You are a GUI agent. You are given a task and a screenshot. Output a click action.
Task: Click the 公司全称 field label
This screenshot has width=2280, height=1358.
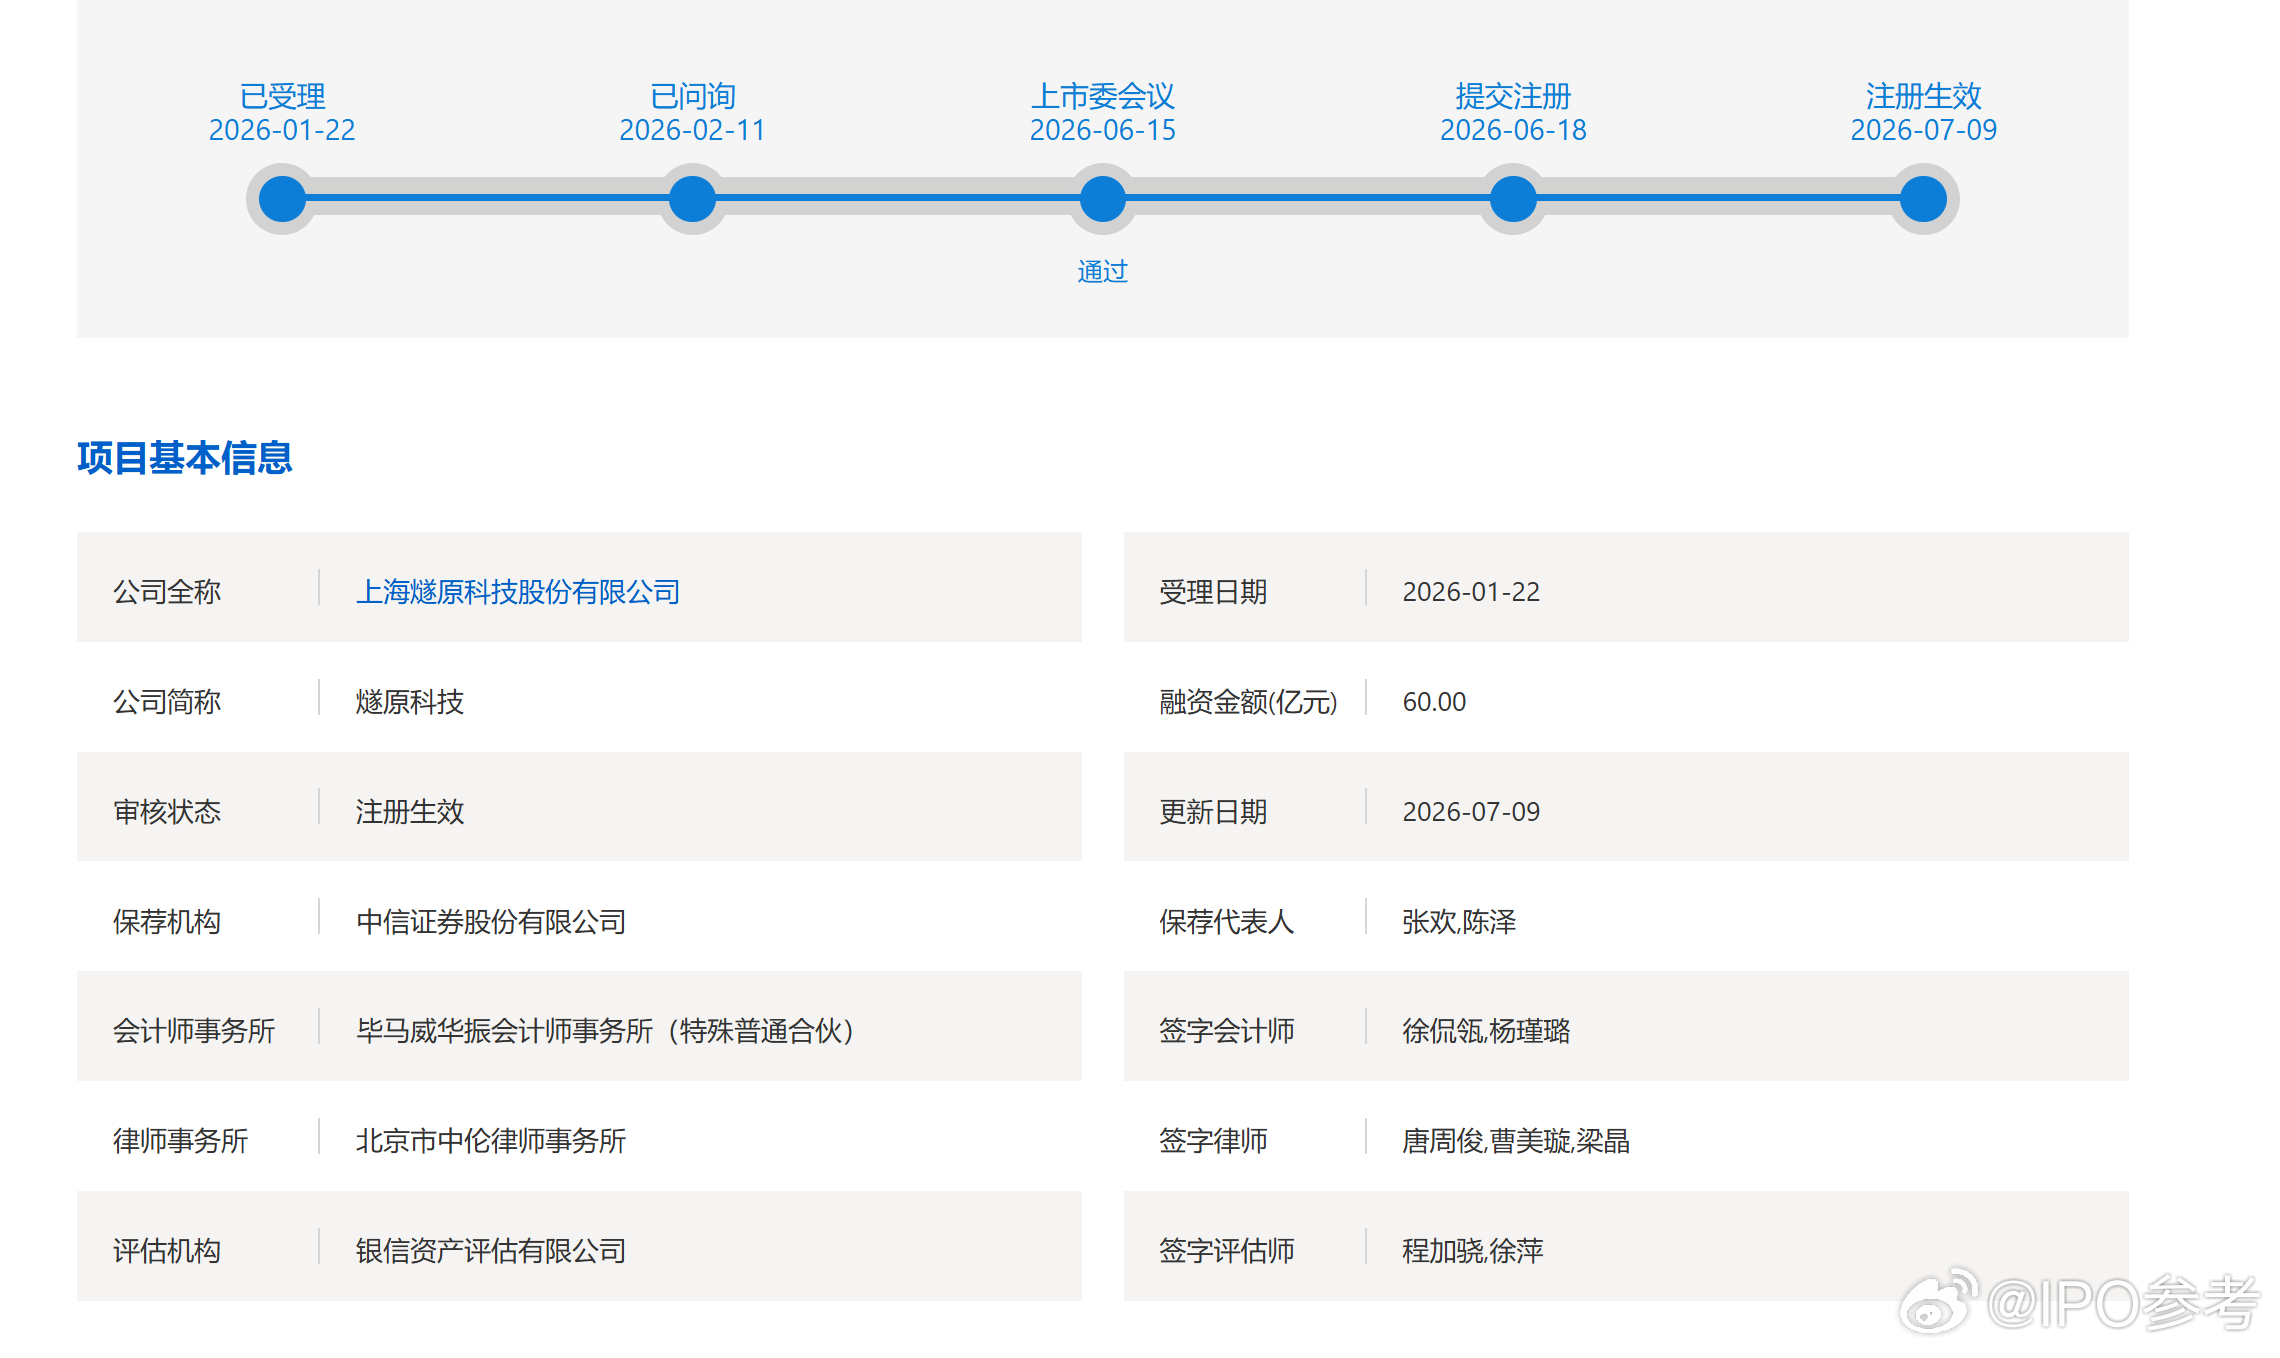pyautogui.click(x=167, y=592)
